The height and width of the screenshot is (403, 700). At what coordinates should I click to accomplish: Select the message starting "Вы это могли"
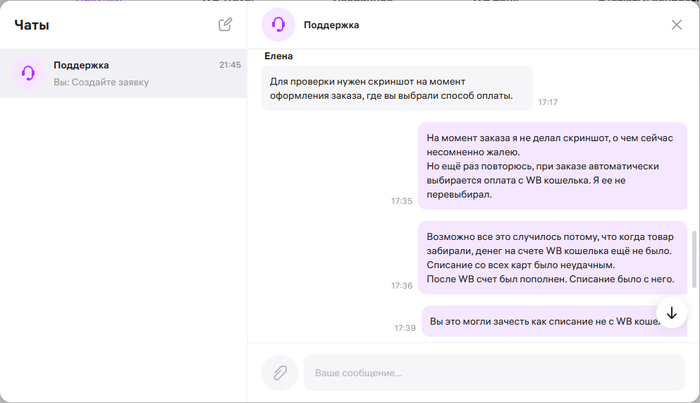[x=540, y=321]
